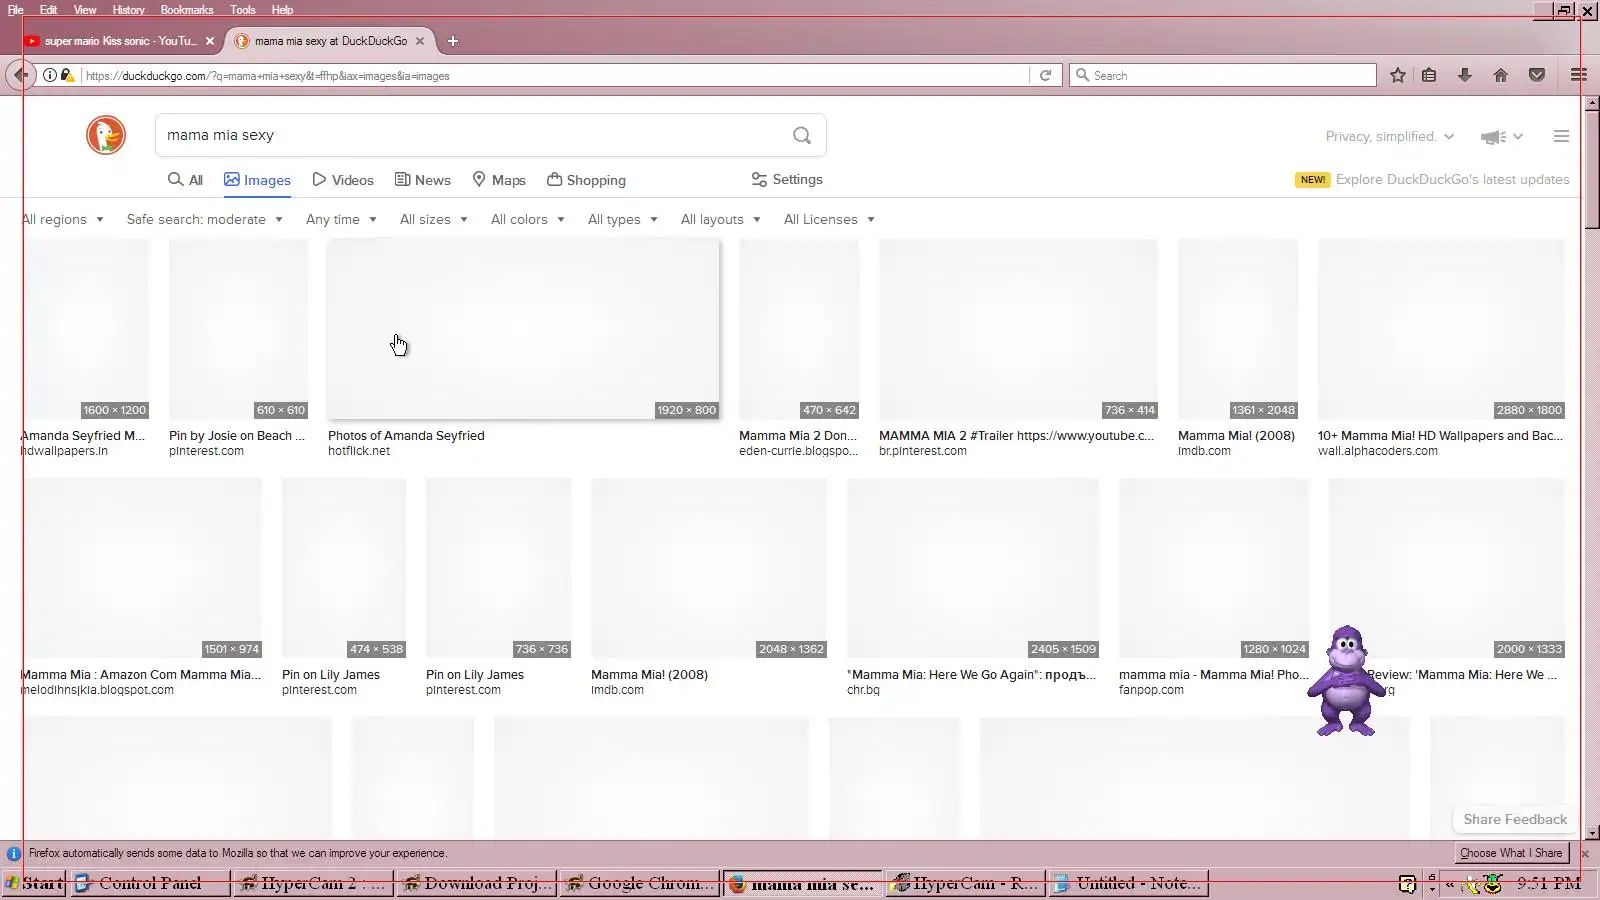
Task: Expand the Any time filter
Action: (341, 219)
